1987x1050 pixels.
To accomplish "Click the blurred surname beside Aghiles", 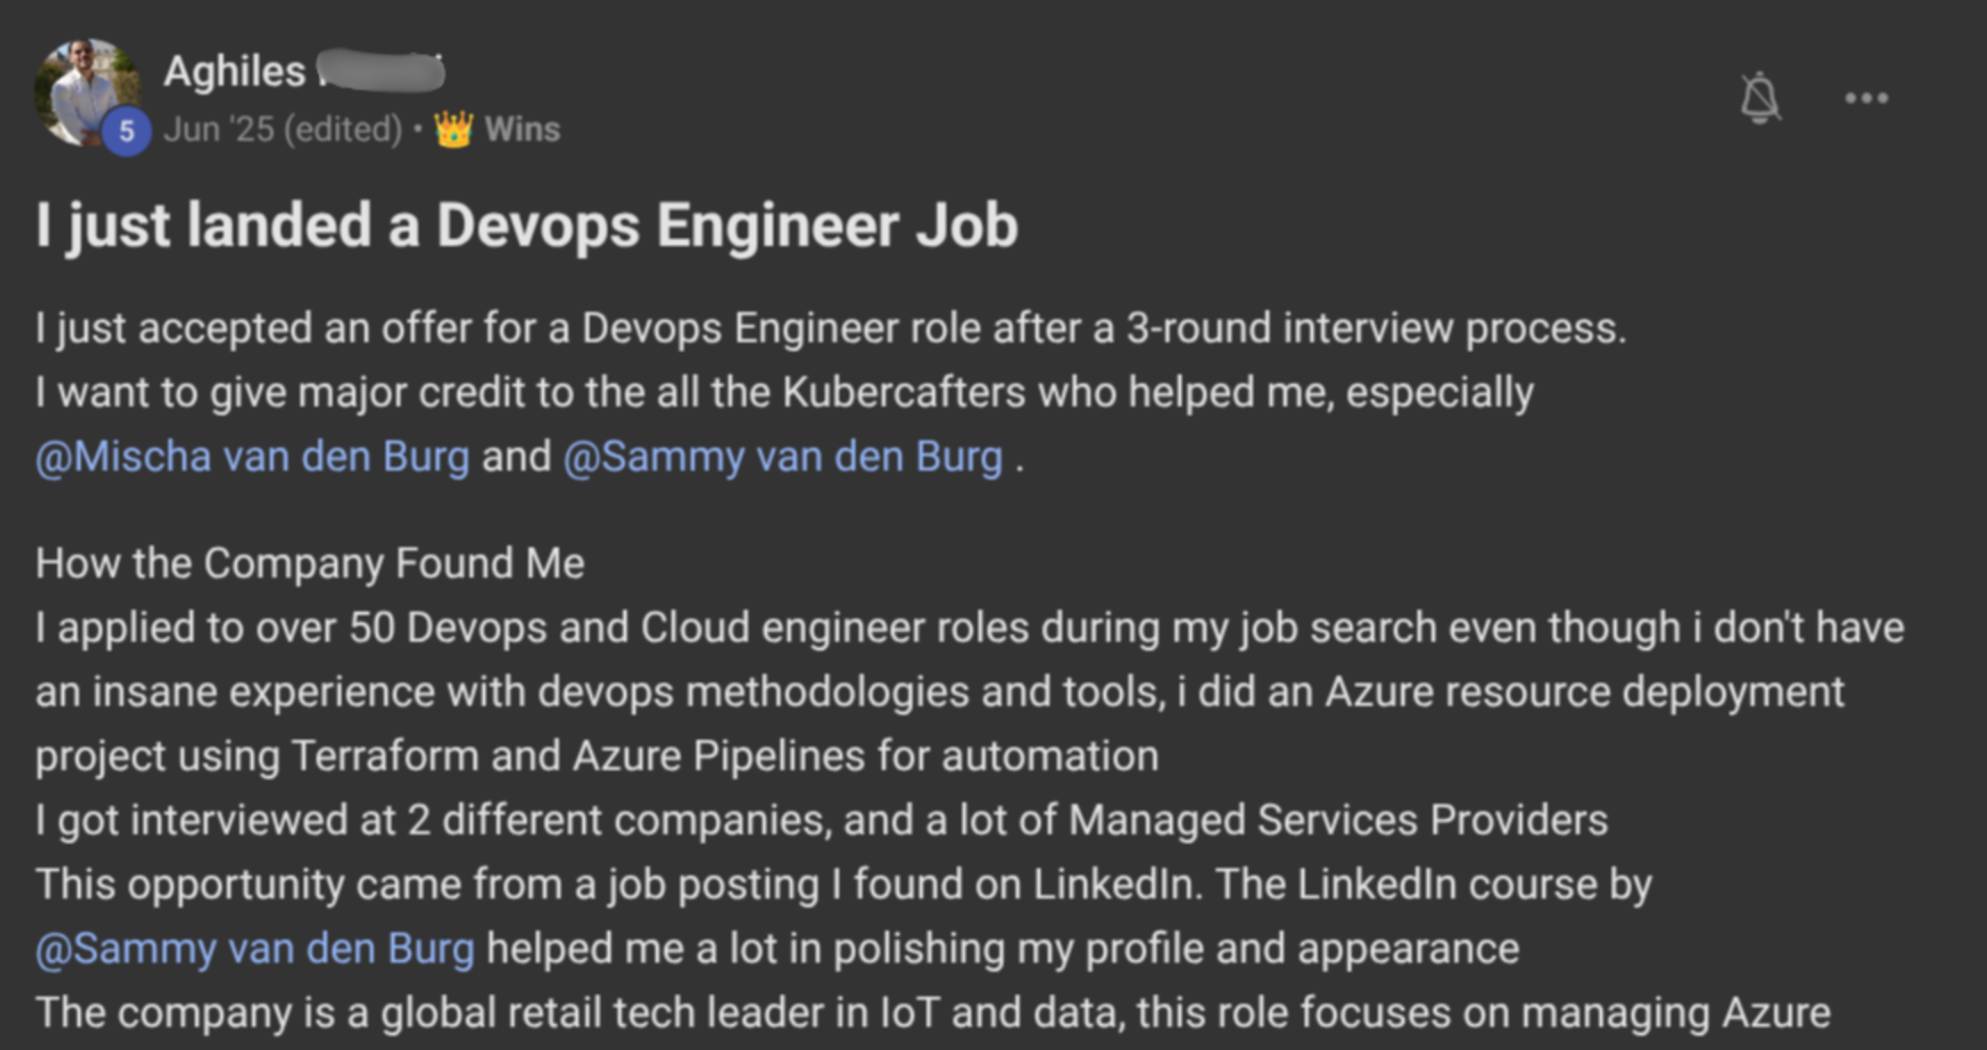I will [380, 72].
